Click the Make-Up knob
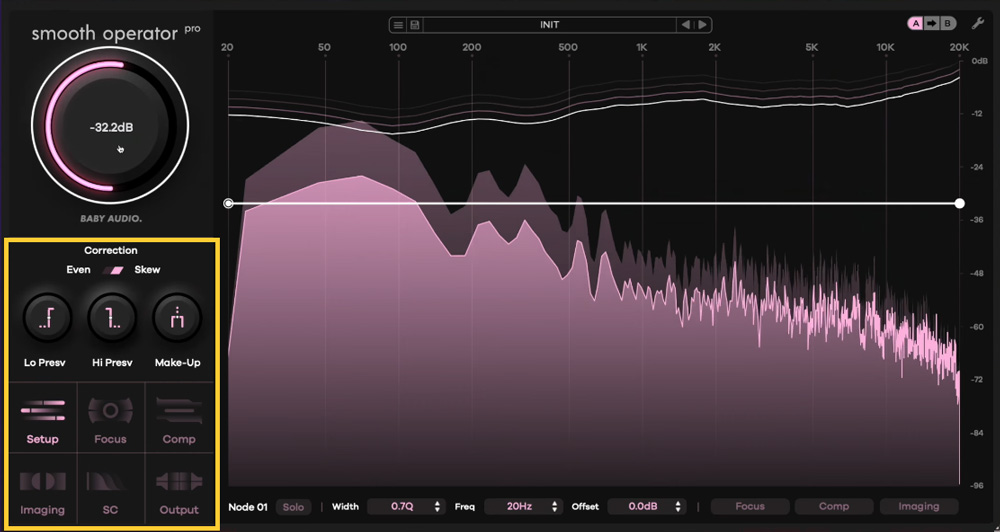1000x532 pixels. [x=177, y=318]
